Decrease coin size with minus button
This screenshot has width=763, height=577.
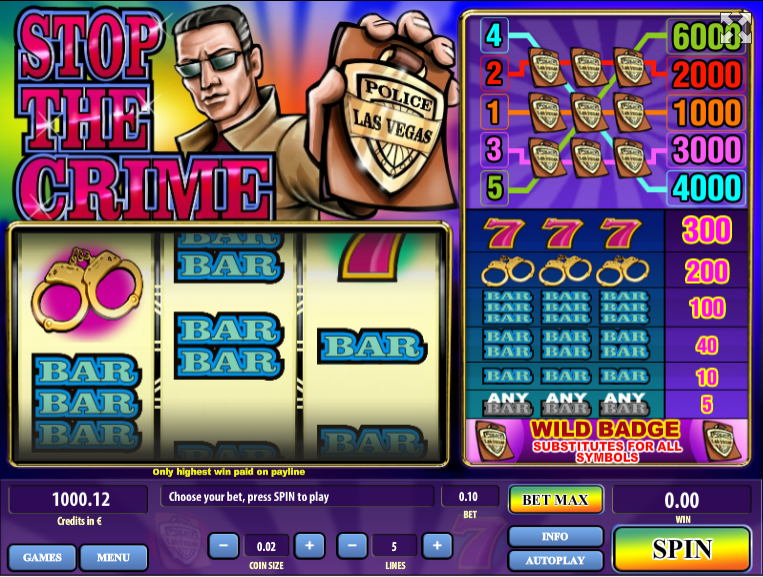223,546
